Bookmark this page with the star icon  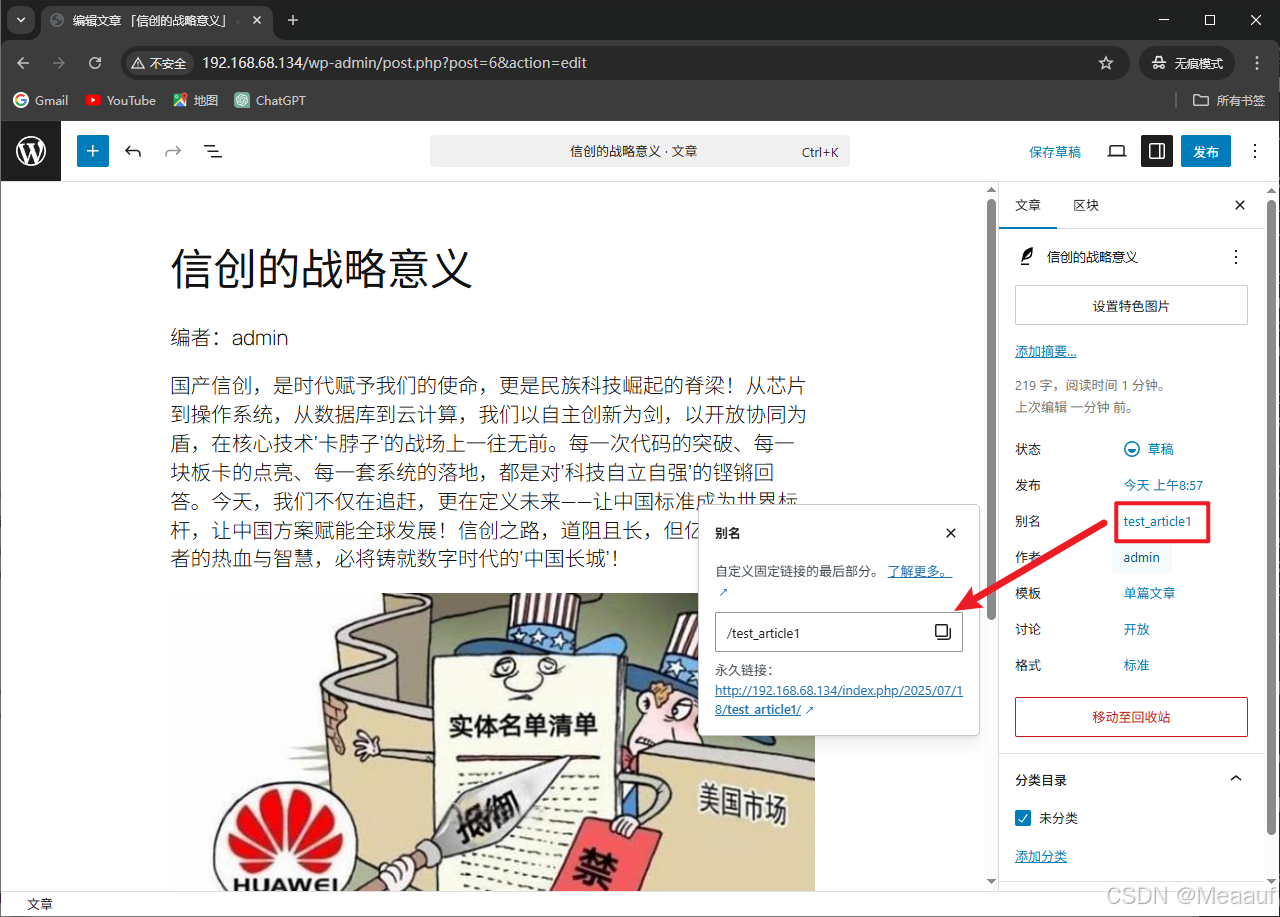pos(1106,63)
